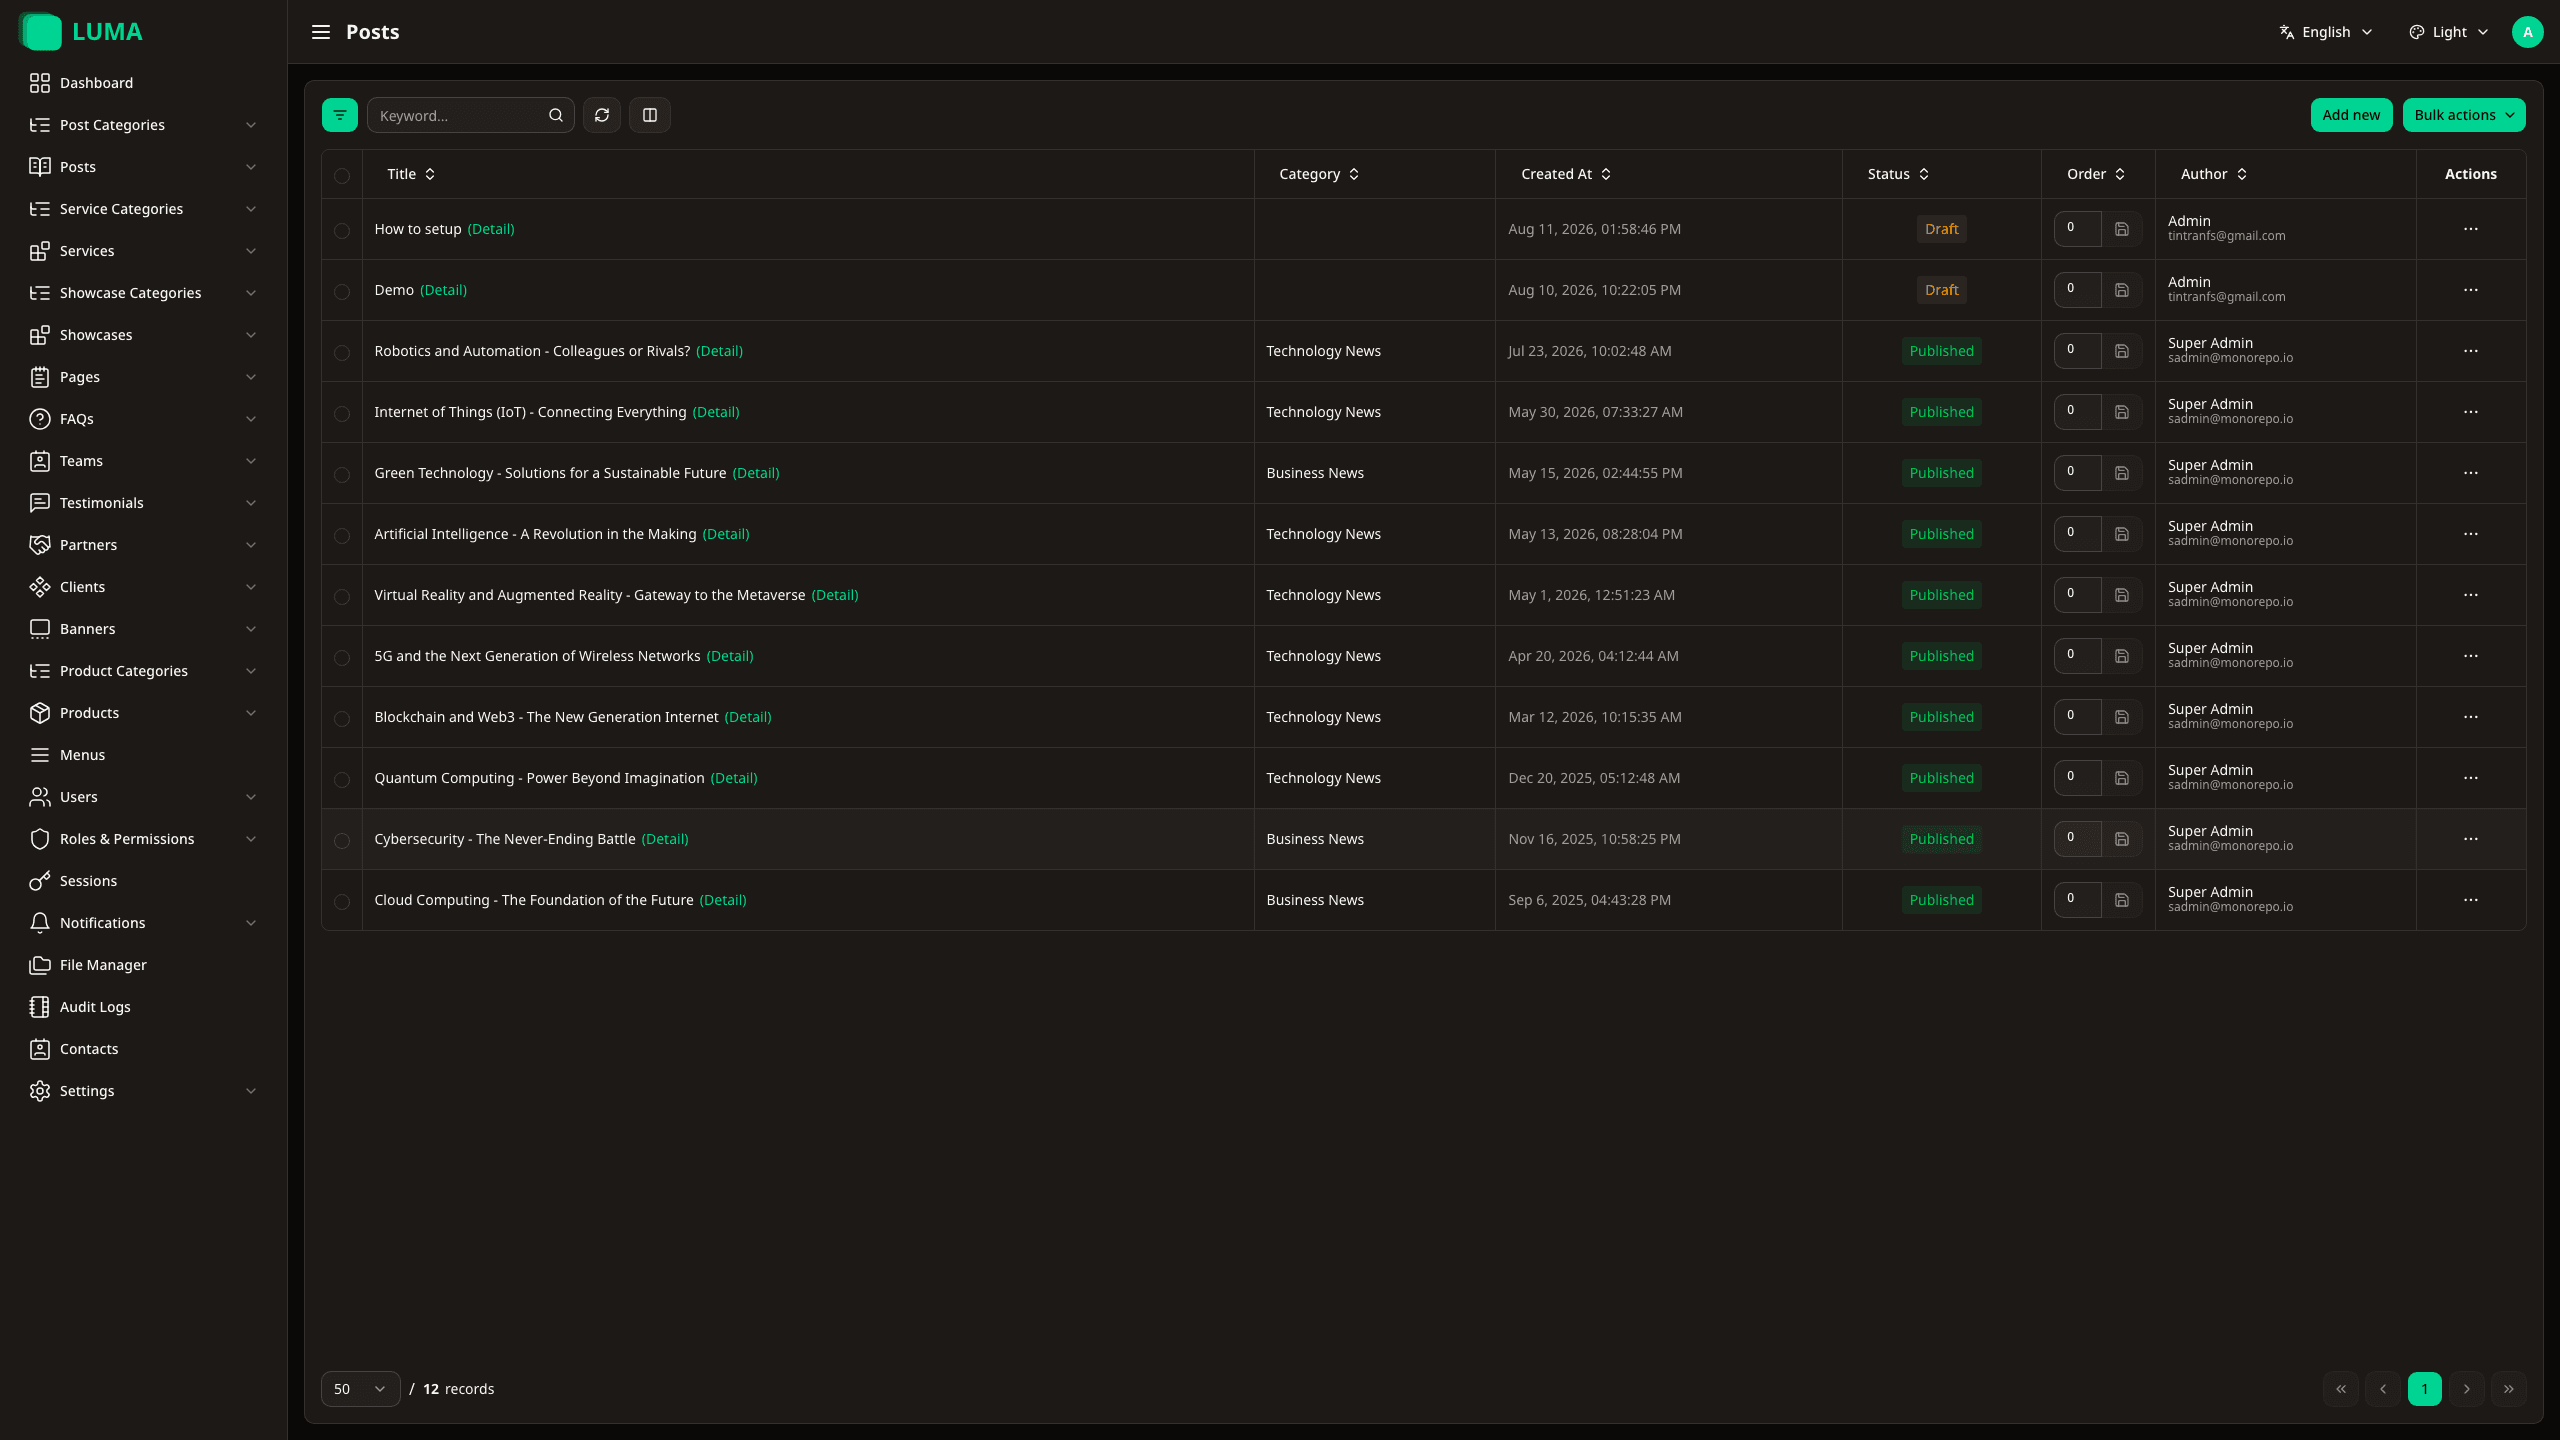This screenshot has width=2560, height=1440.
Task: Open actions menu for Demo post
Action: pos(2471,290)
